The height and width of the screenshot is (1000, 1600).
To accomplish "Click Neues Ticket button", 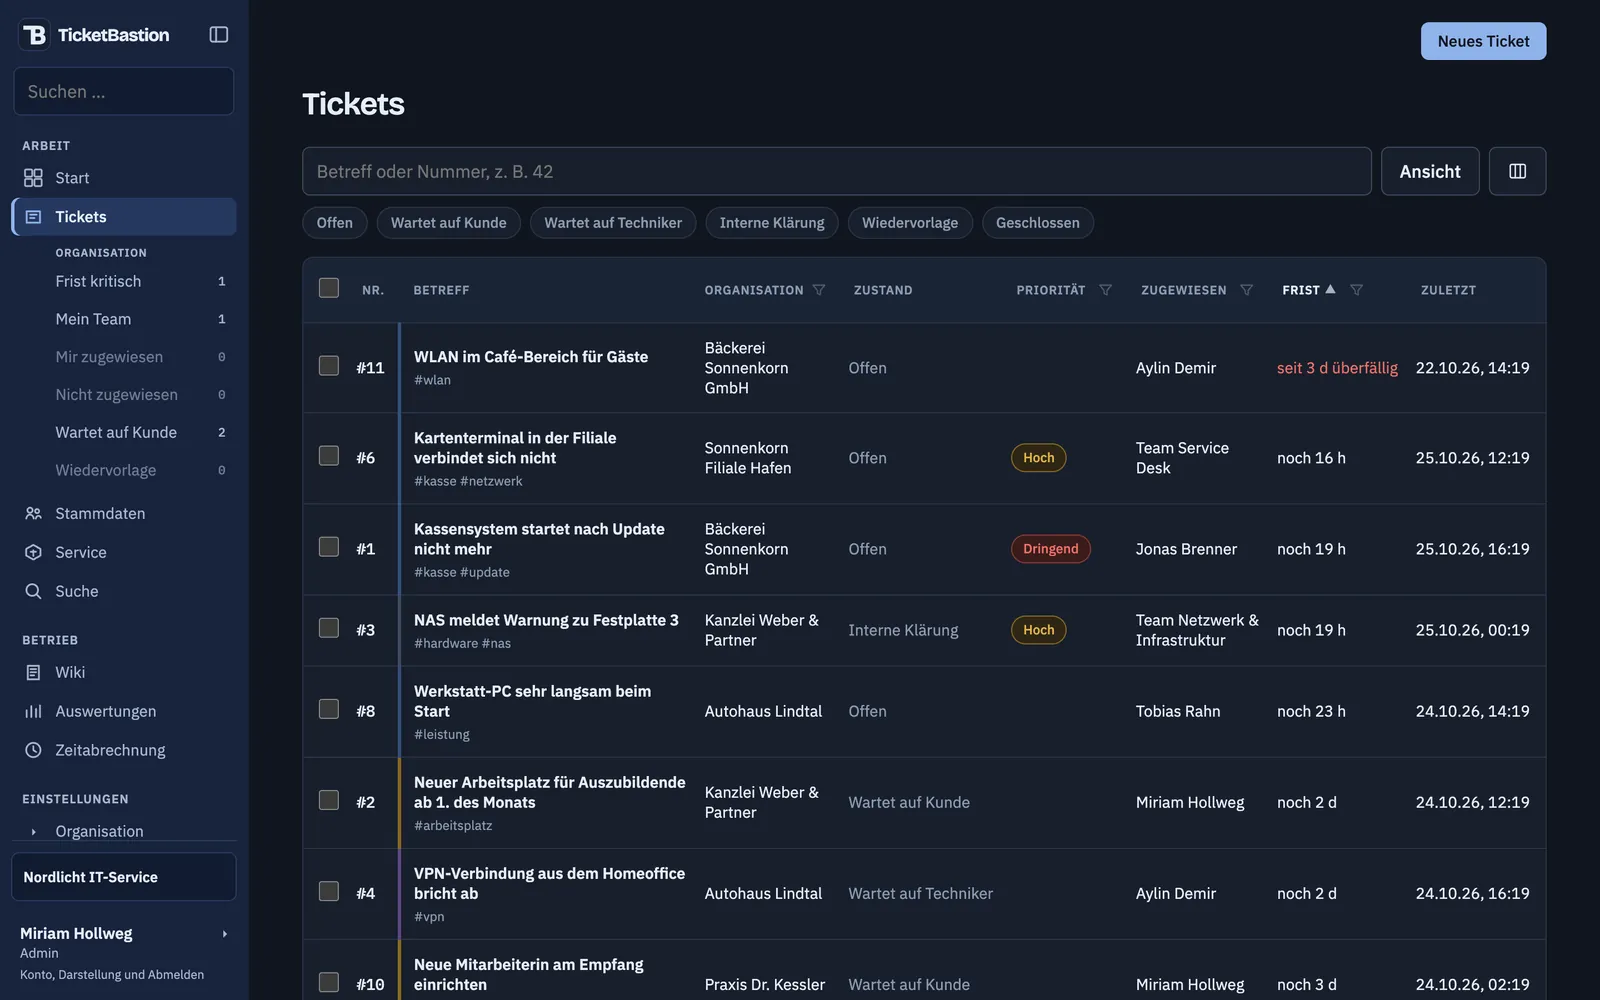I will (x=1483, y=41).
